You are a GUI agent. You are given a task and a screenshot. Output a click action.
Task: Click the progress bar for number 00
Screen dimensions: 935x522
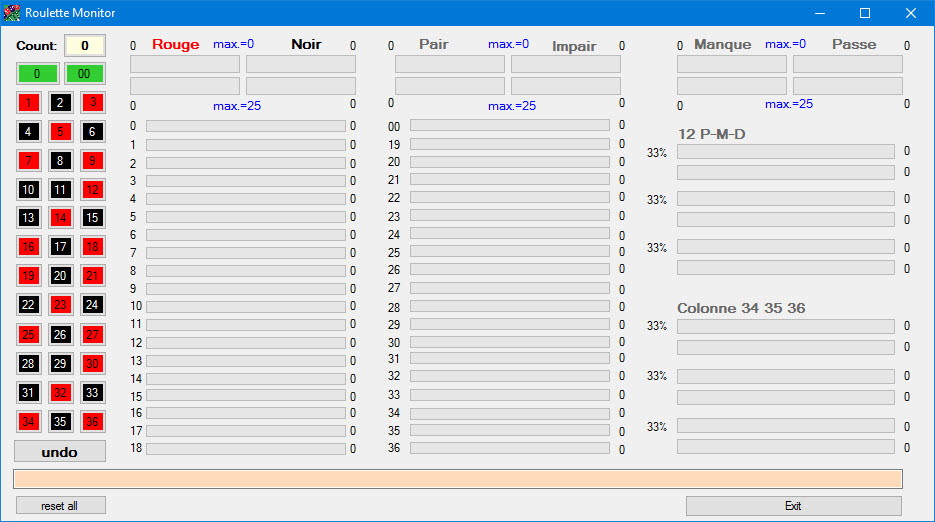(510, 125)
